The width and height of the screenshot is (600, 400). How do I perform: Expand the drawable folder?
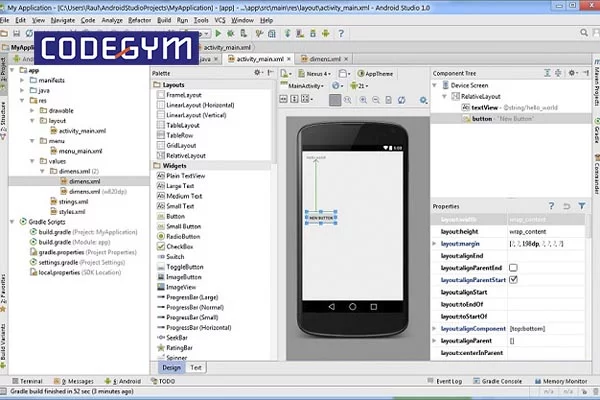33,111
